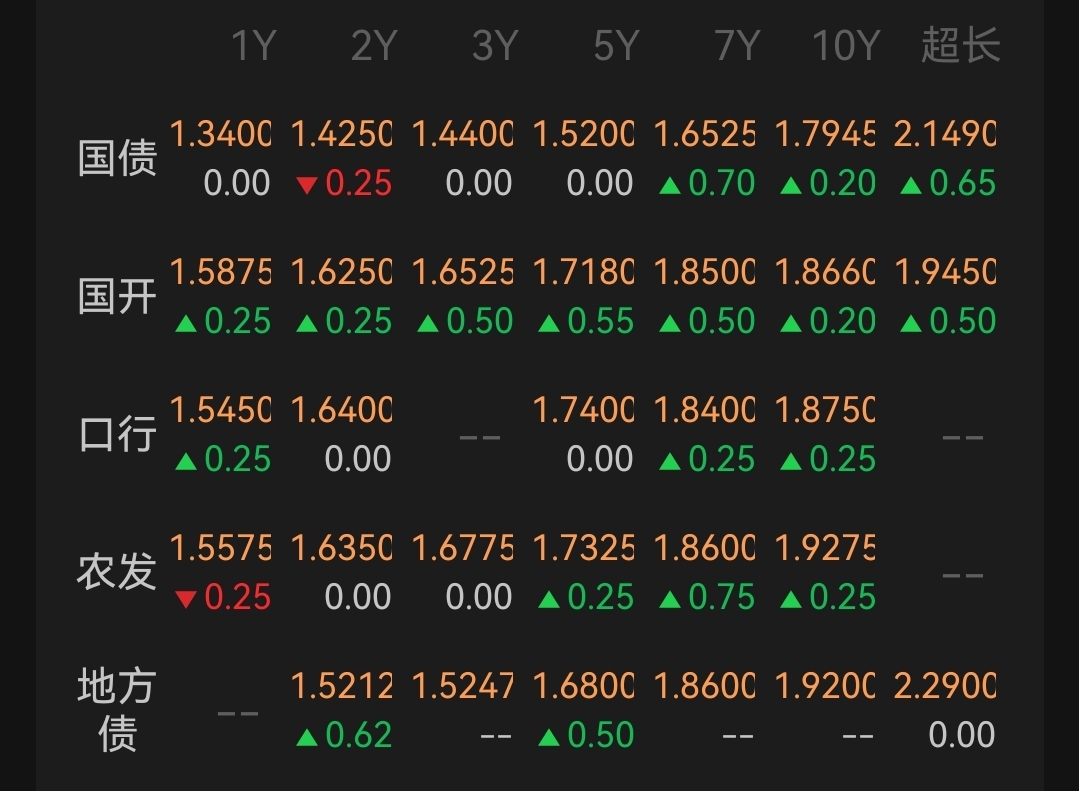Screen dimensions: 1079x791
Task: Click the 地方债 超长 yield 2.2900
Action: (x=945, y=686)
